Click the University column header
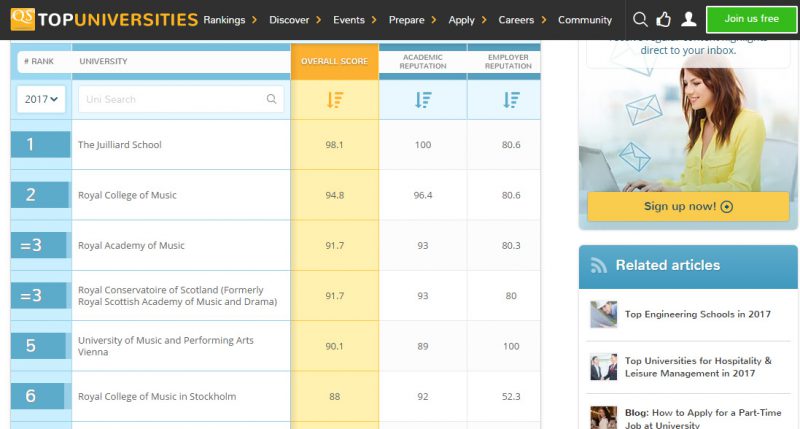Viewport: 800px width, 429px height. click(x=104, y=61)
